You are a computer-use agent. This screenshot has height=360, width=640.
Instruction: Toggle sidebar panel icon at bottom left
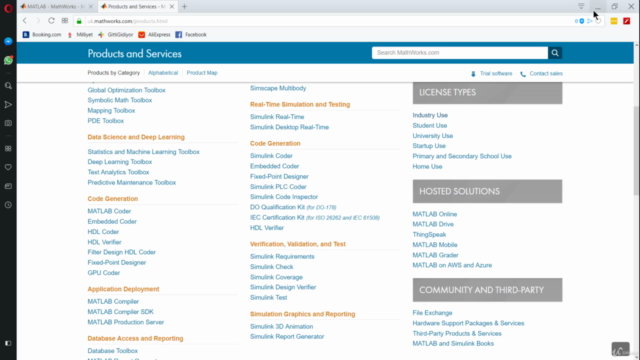[8, 343]
